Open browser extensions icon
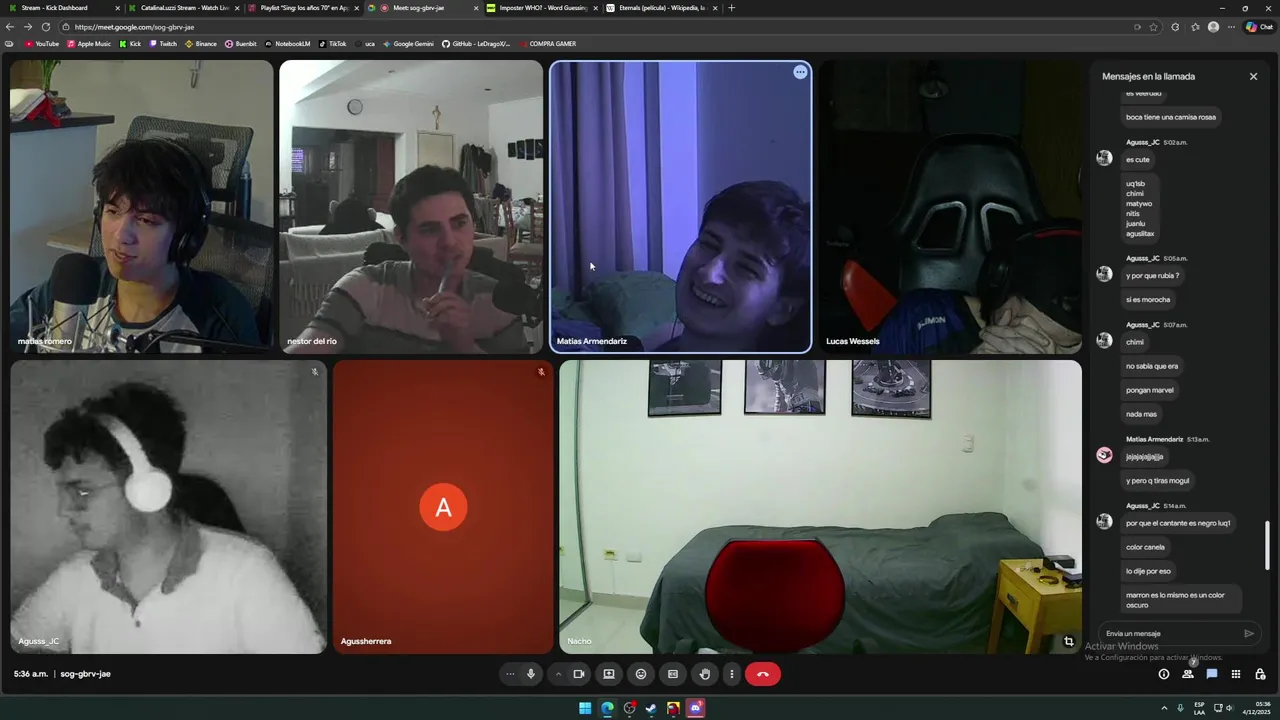The height and width of the screenshot is (720, 1280). click(1175, 27)
